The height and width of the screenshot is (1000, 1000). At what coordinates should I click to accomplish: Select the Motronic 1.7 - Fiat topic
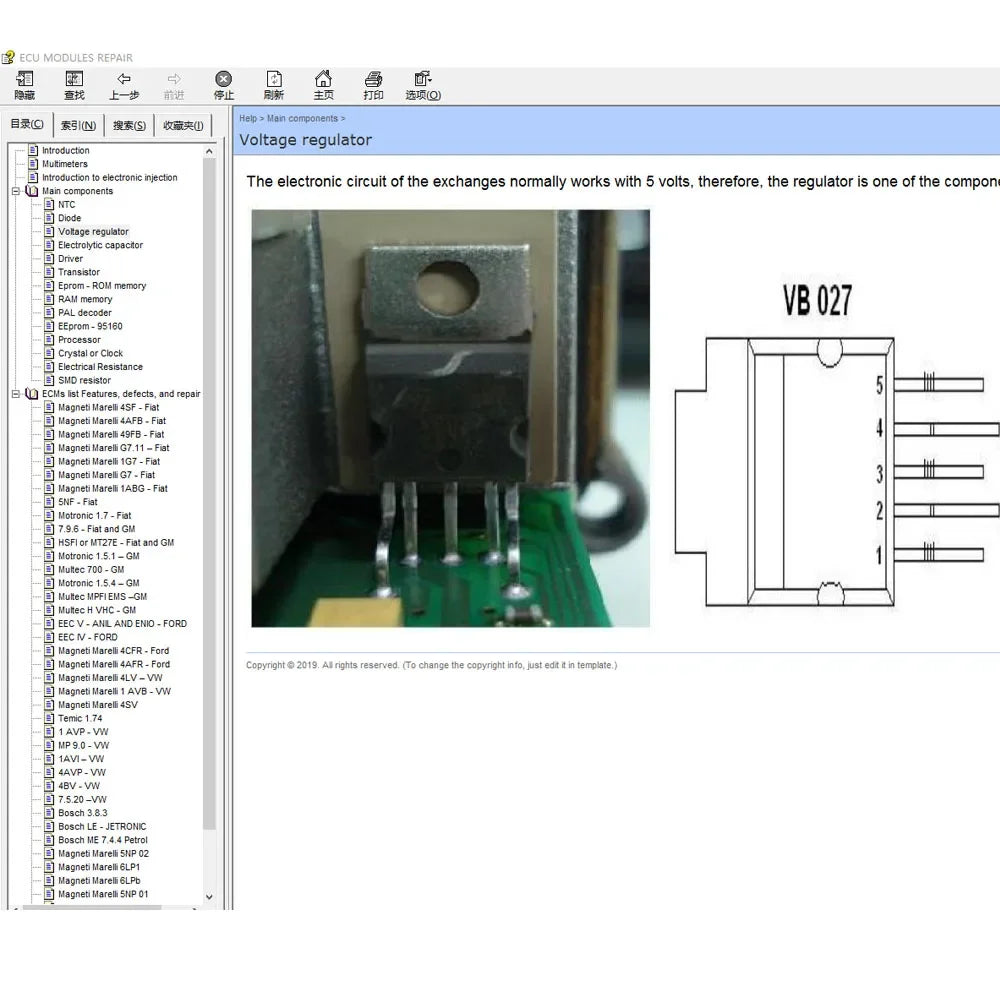pos(96,515)
